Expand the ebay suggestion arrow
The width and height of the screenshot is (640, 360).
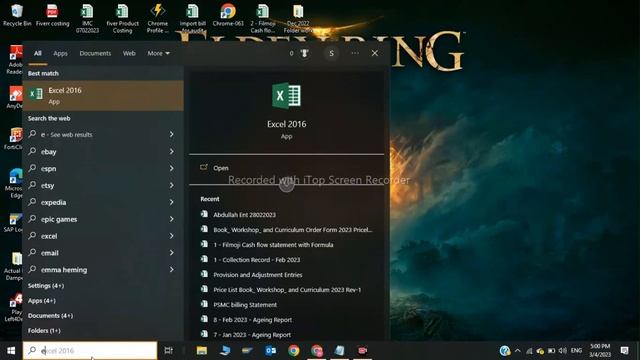(171, 151)
